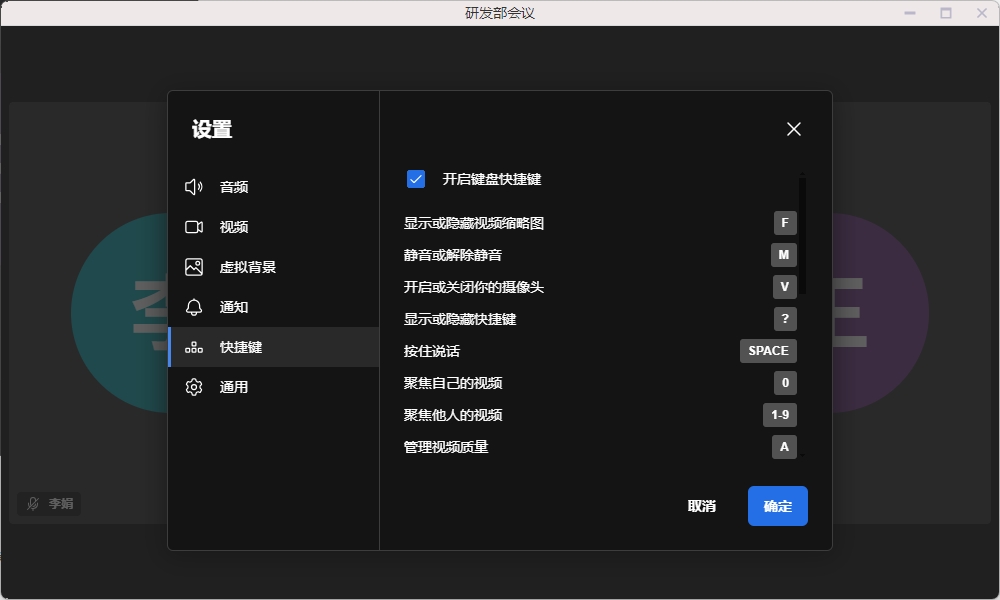Click the camera icon for 视频 settings
Viewport: 1000px width, 600px height.
(194, 227)
